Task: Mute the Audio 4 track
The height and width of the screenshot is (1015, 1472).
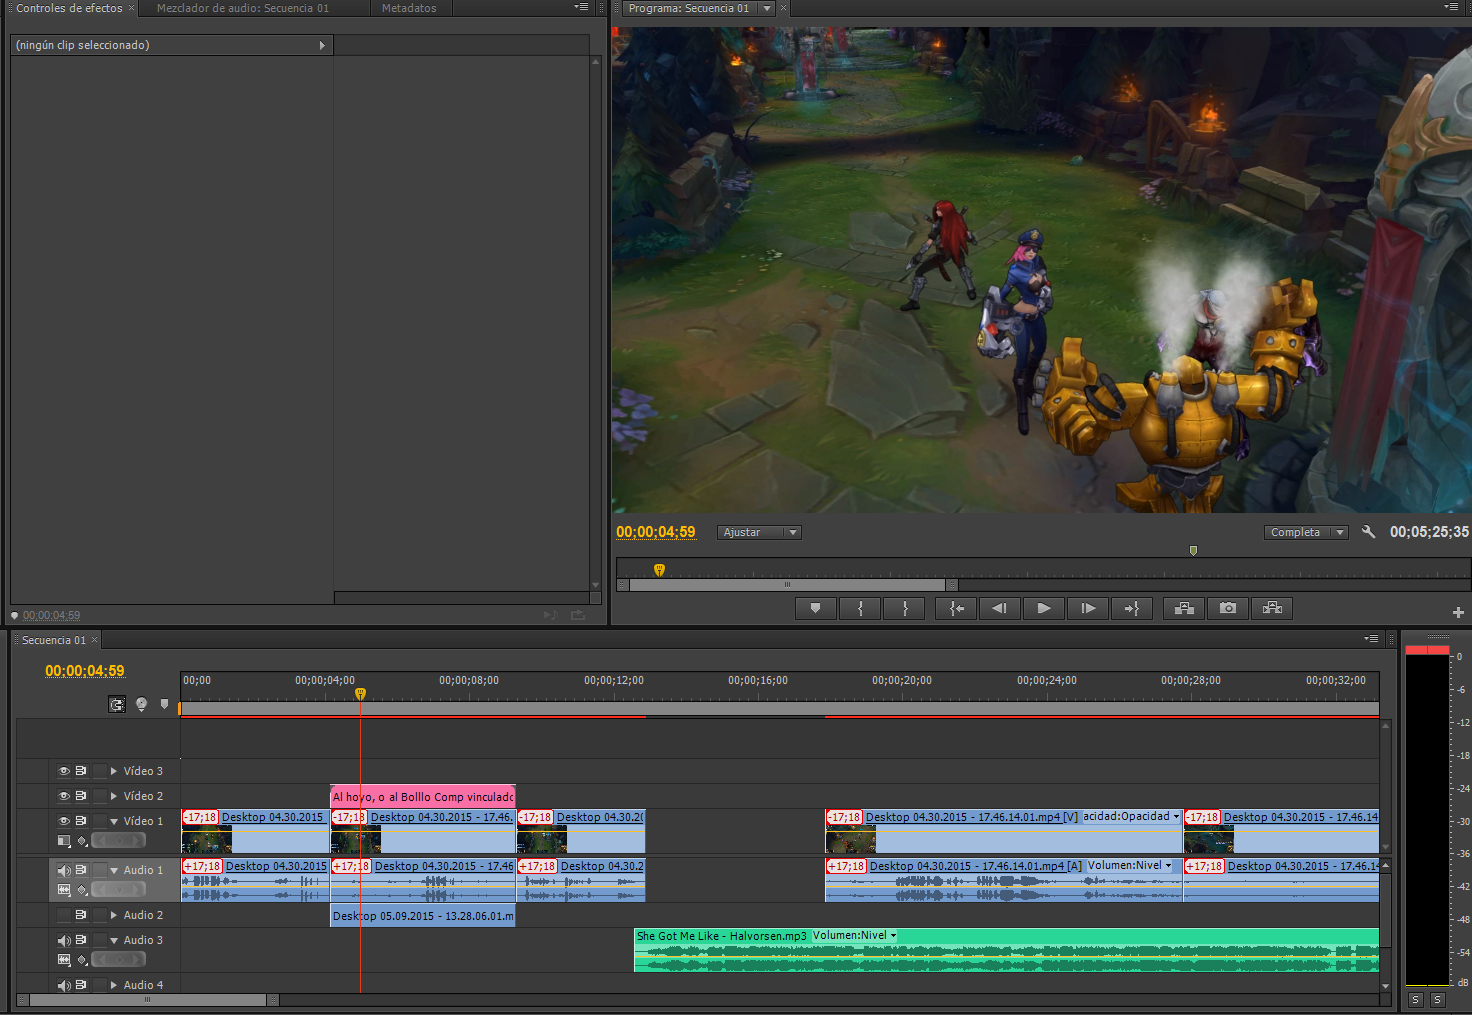Action: pos(64,985)
